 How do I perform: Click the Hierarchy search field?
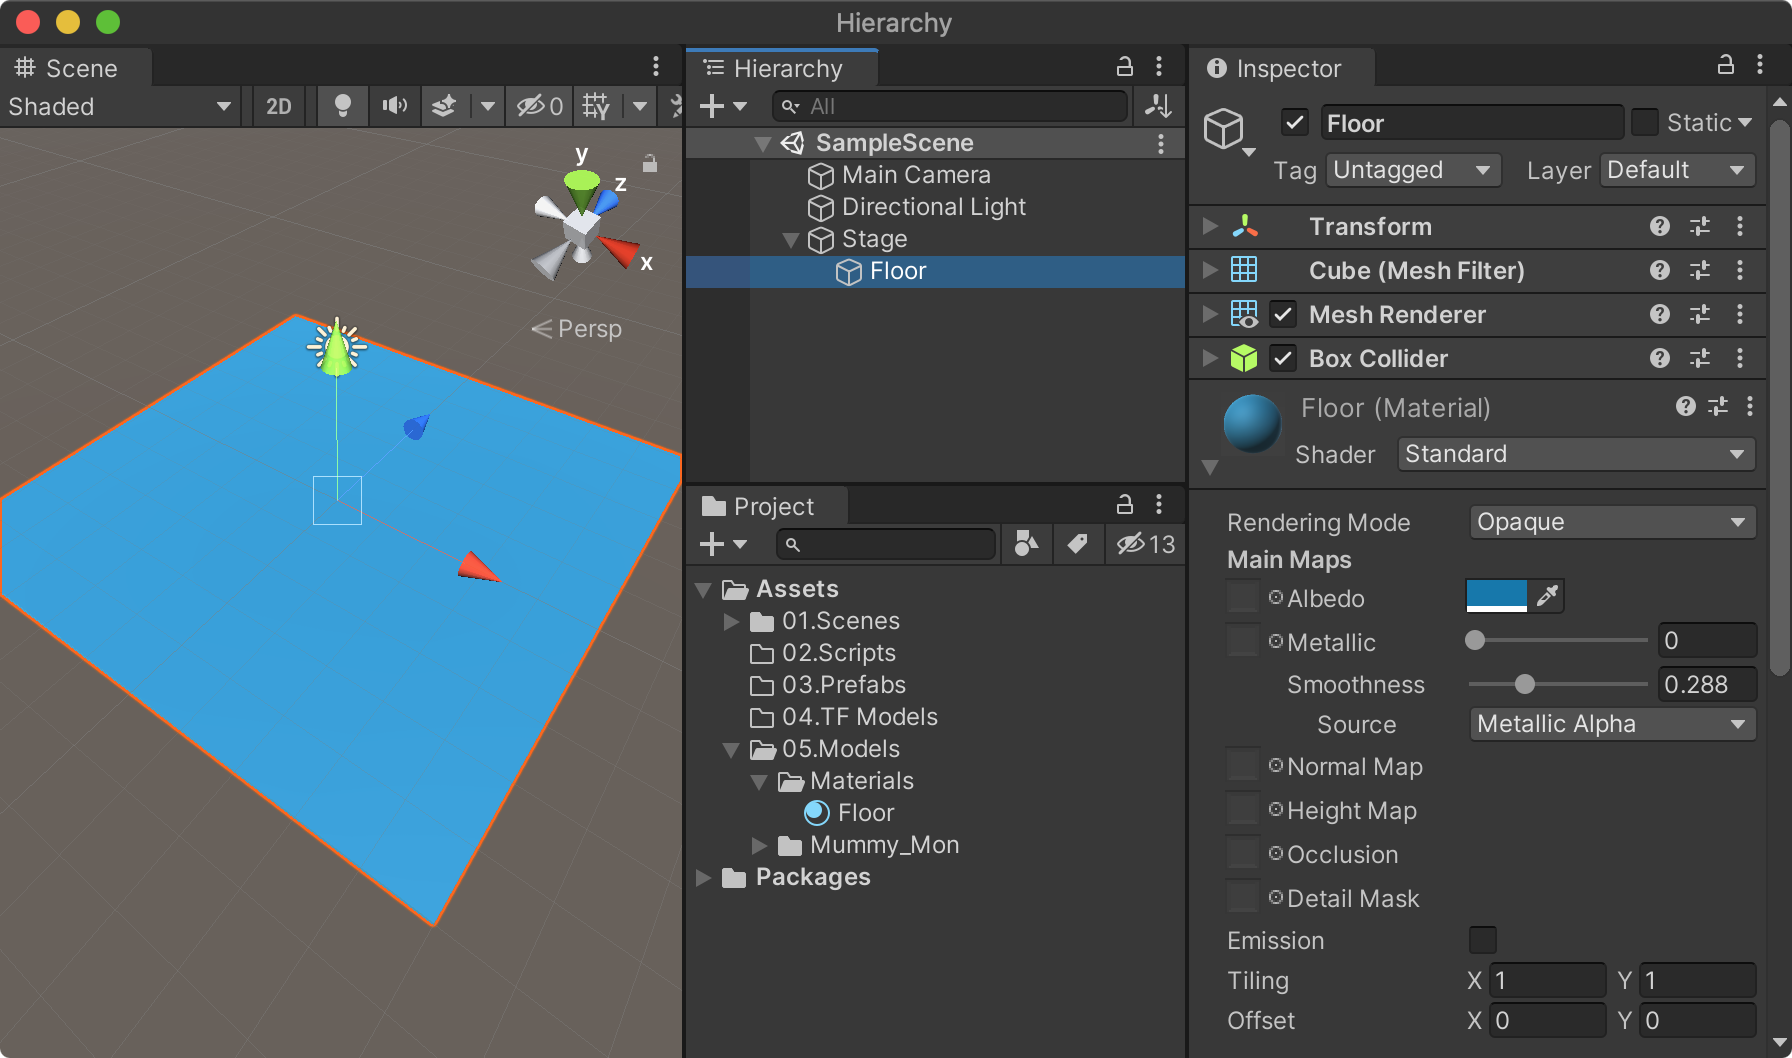pos(950,106)
